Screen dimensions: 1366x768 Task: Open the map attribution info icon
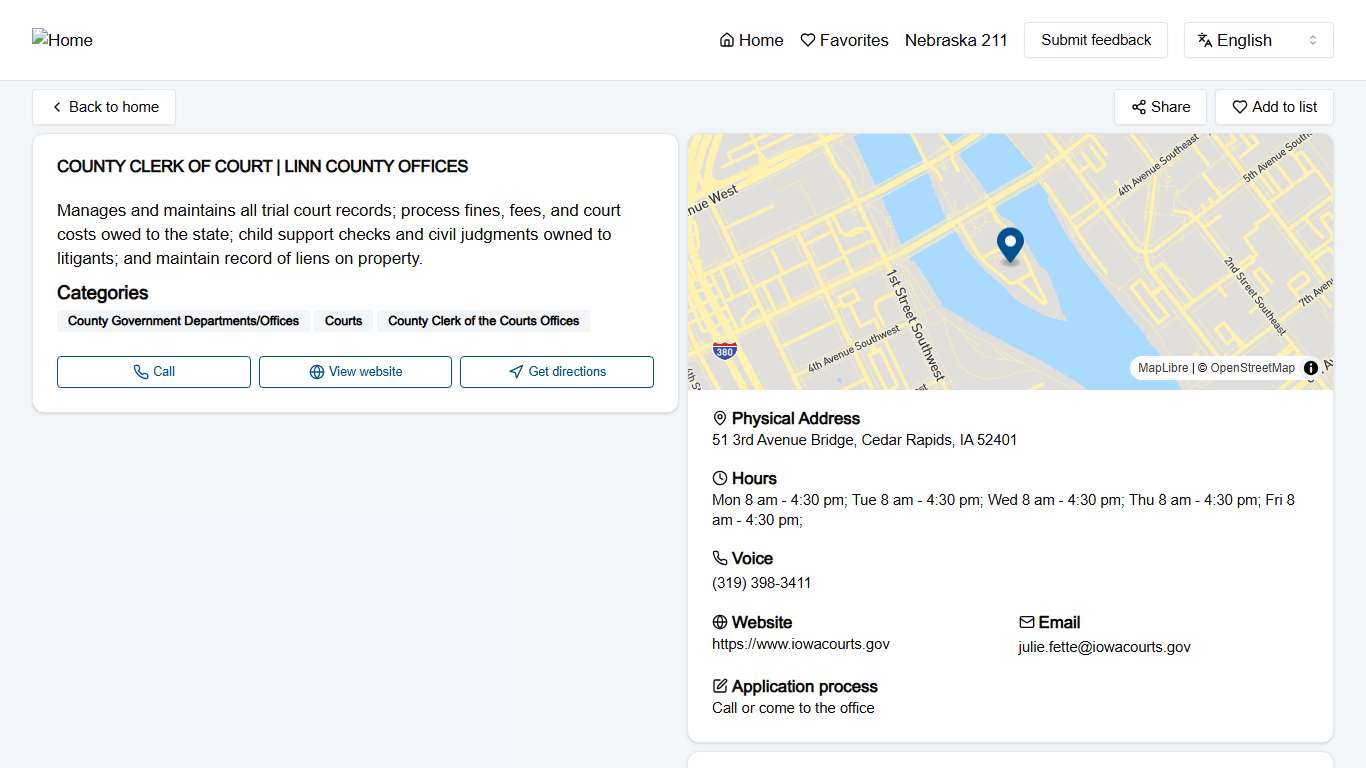click(1310, 368)
